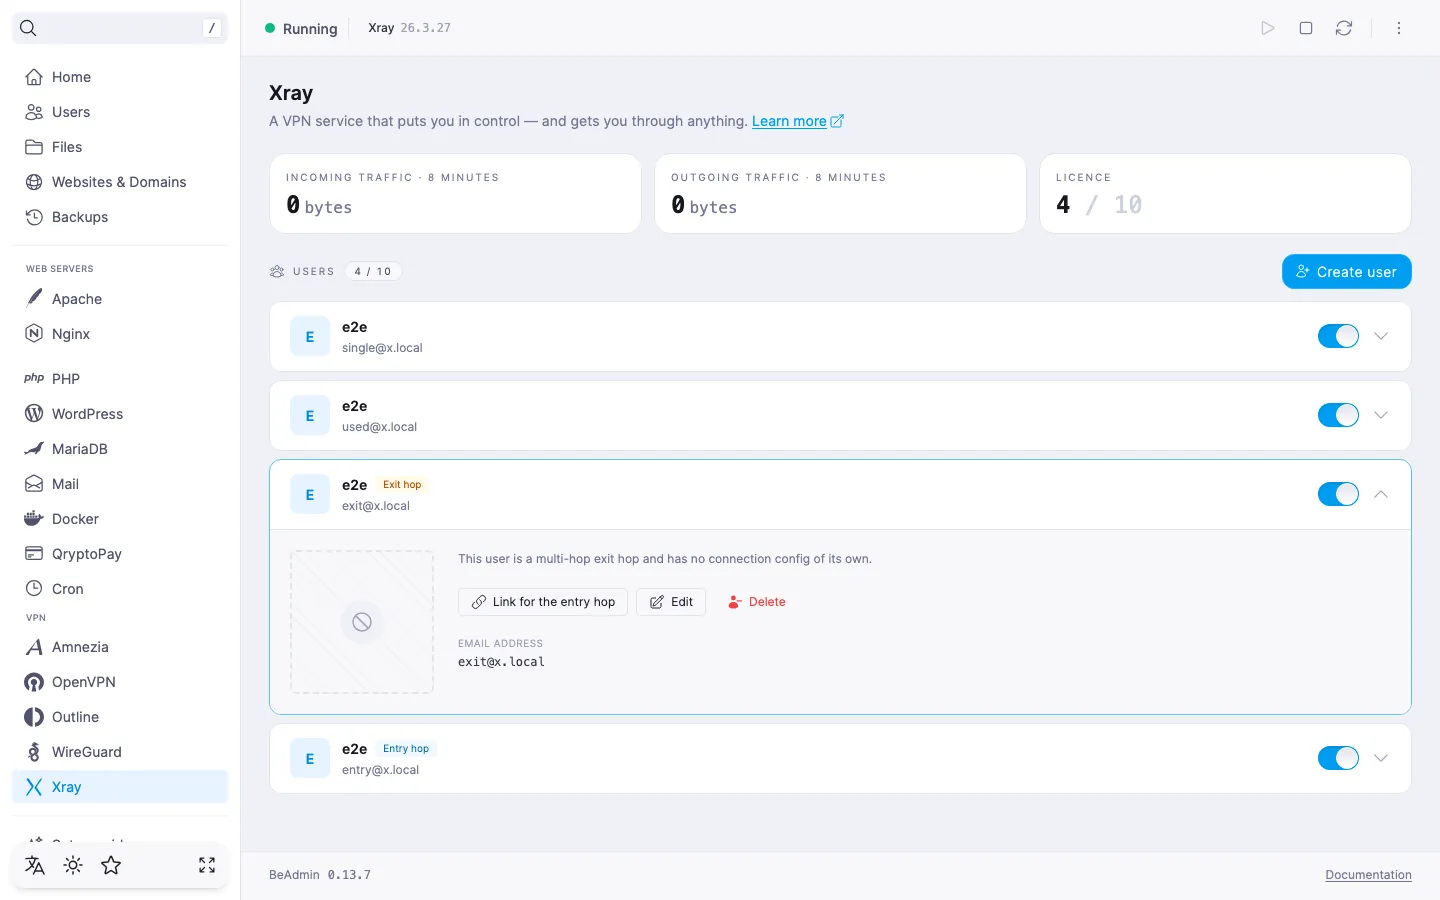Click the E avatar of entry@x.local
The width and height of the screenshot is (1440, 900).
point(310,758)
